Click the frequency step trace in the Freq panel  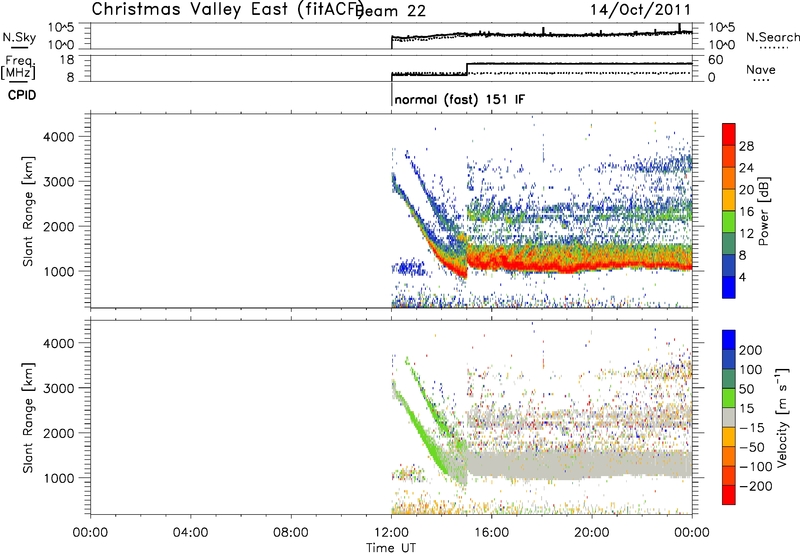541,68
